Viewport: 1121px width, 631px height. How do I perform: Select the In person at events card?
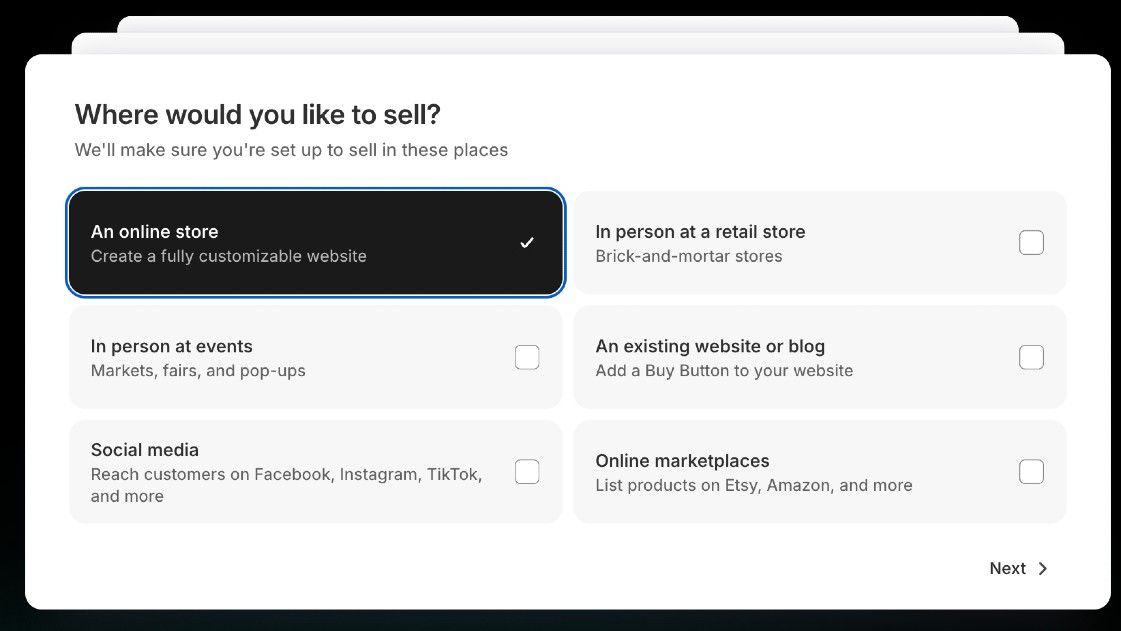315,357
